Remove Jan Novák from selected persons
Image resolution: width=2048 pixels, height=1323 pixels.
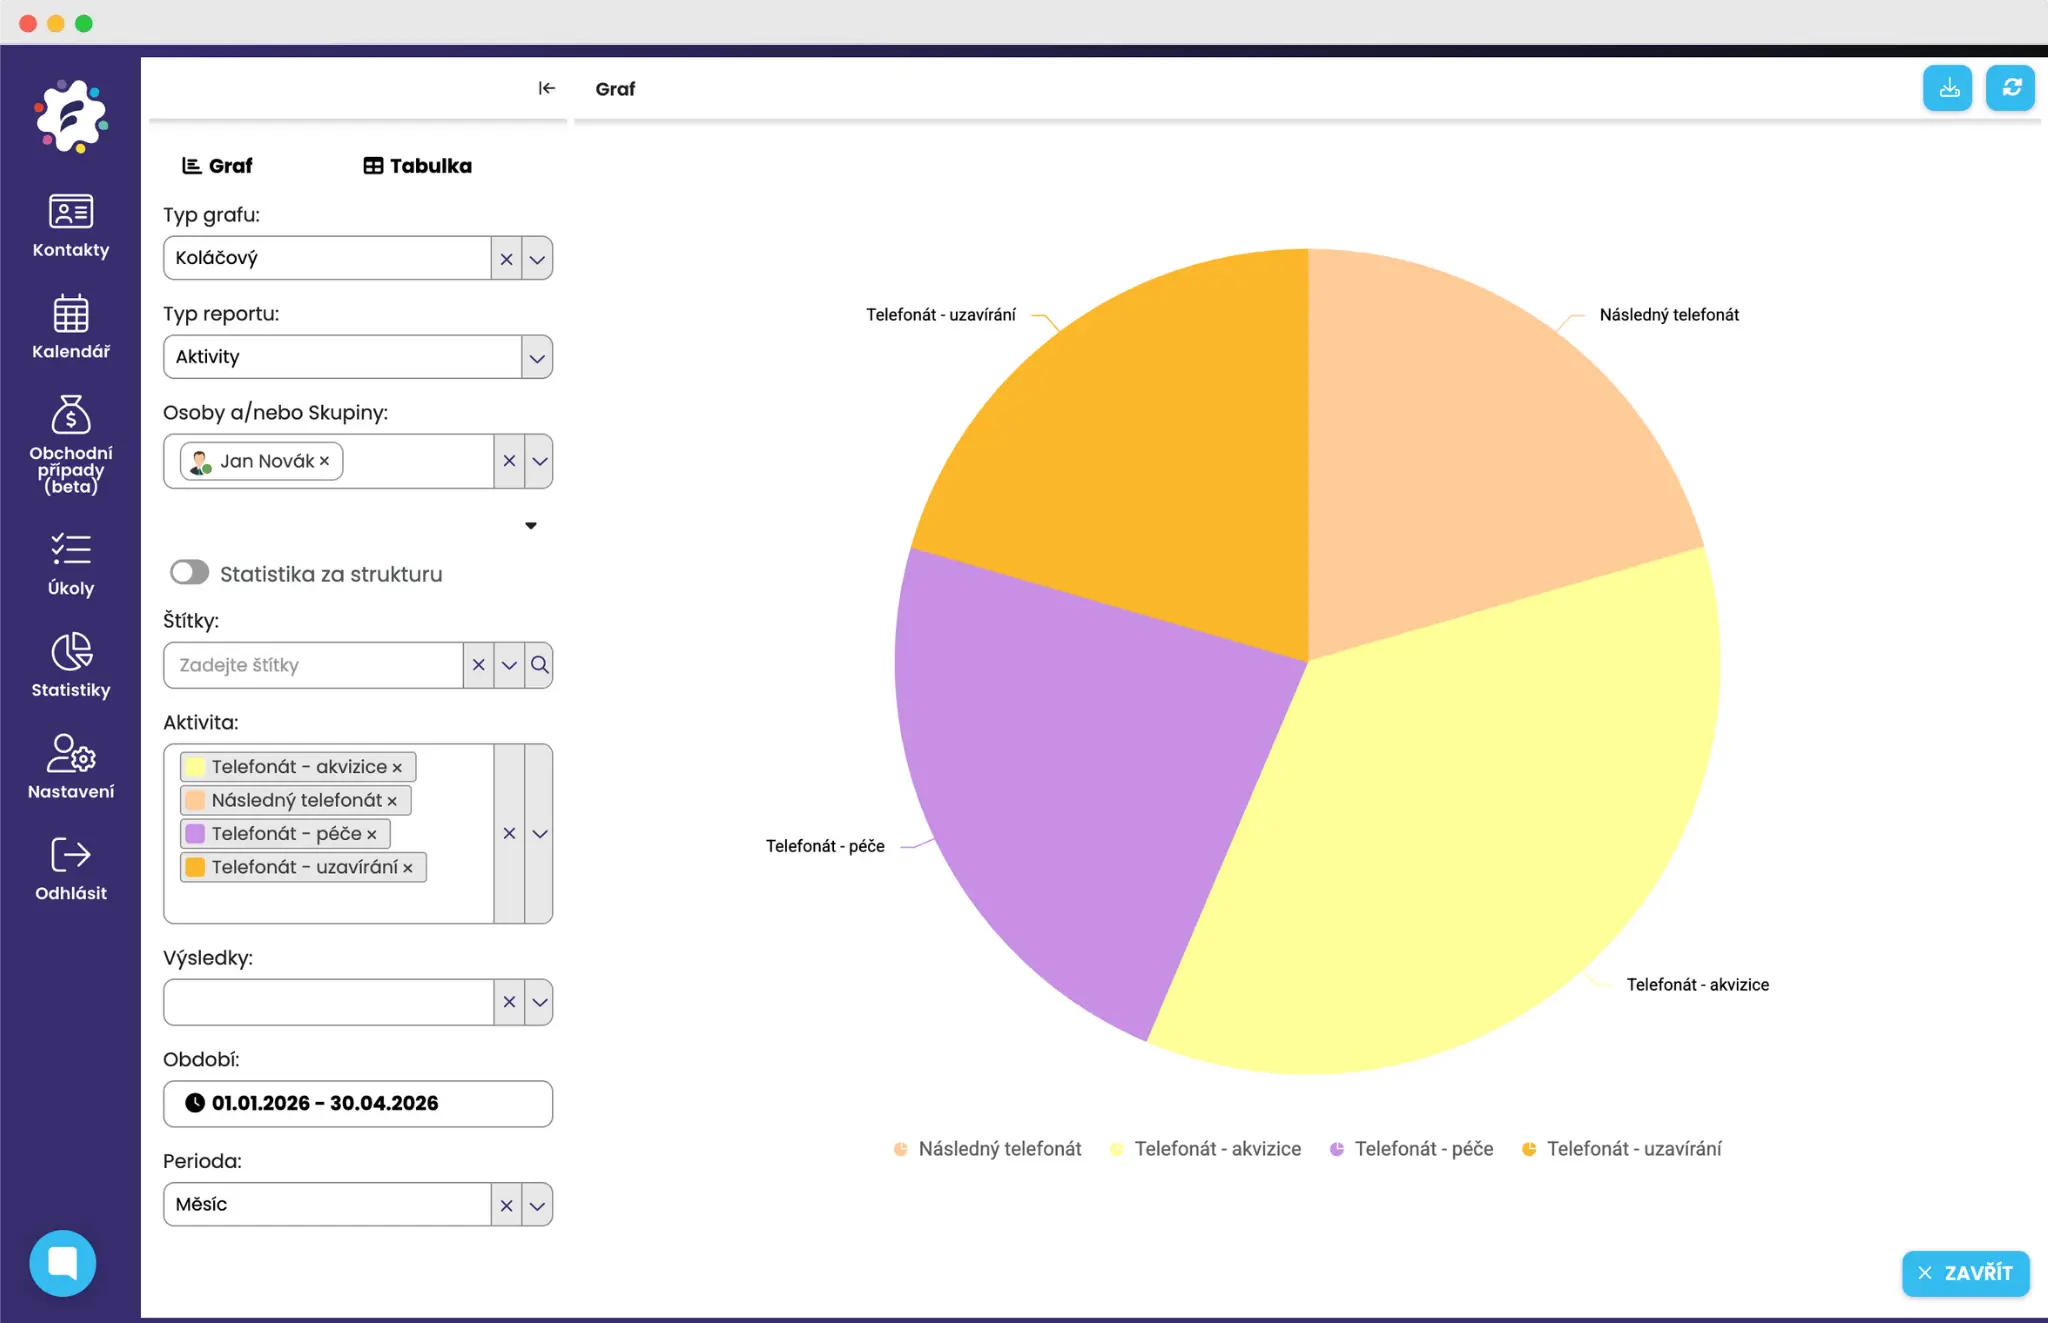[x=324, y=461]
